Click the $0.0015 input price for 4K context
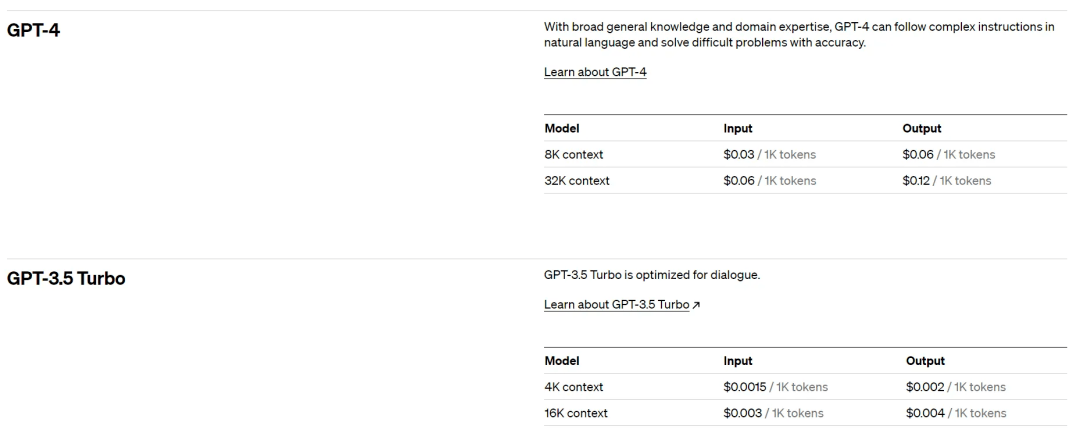 click(x=745, y=387)
